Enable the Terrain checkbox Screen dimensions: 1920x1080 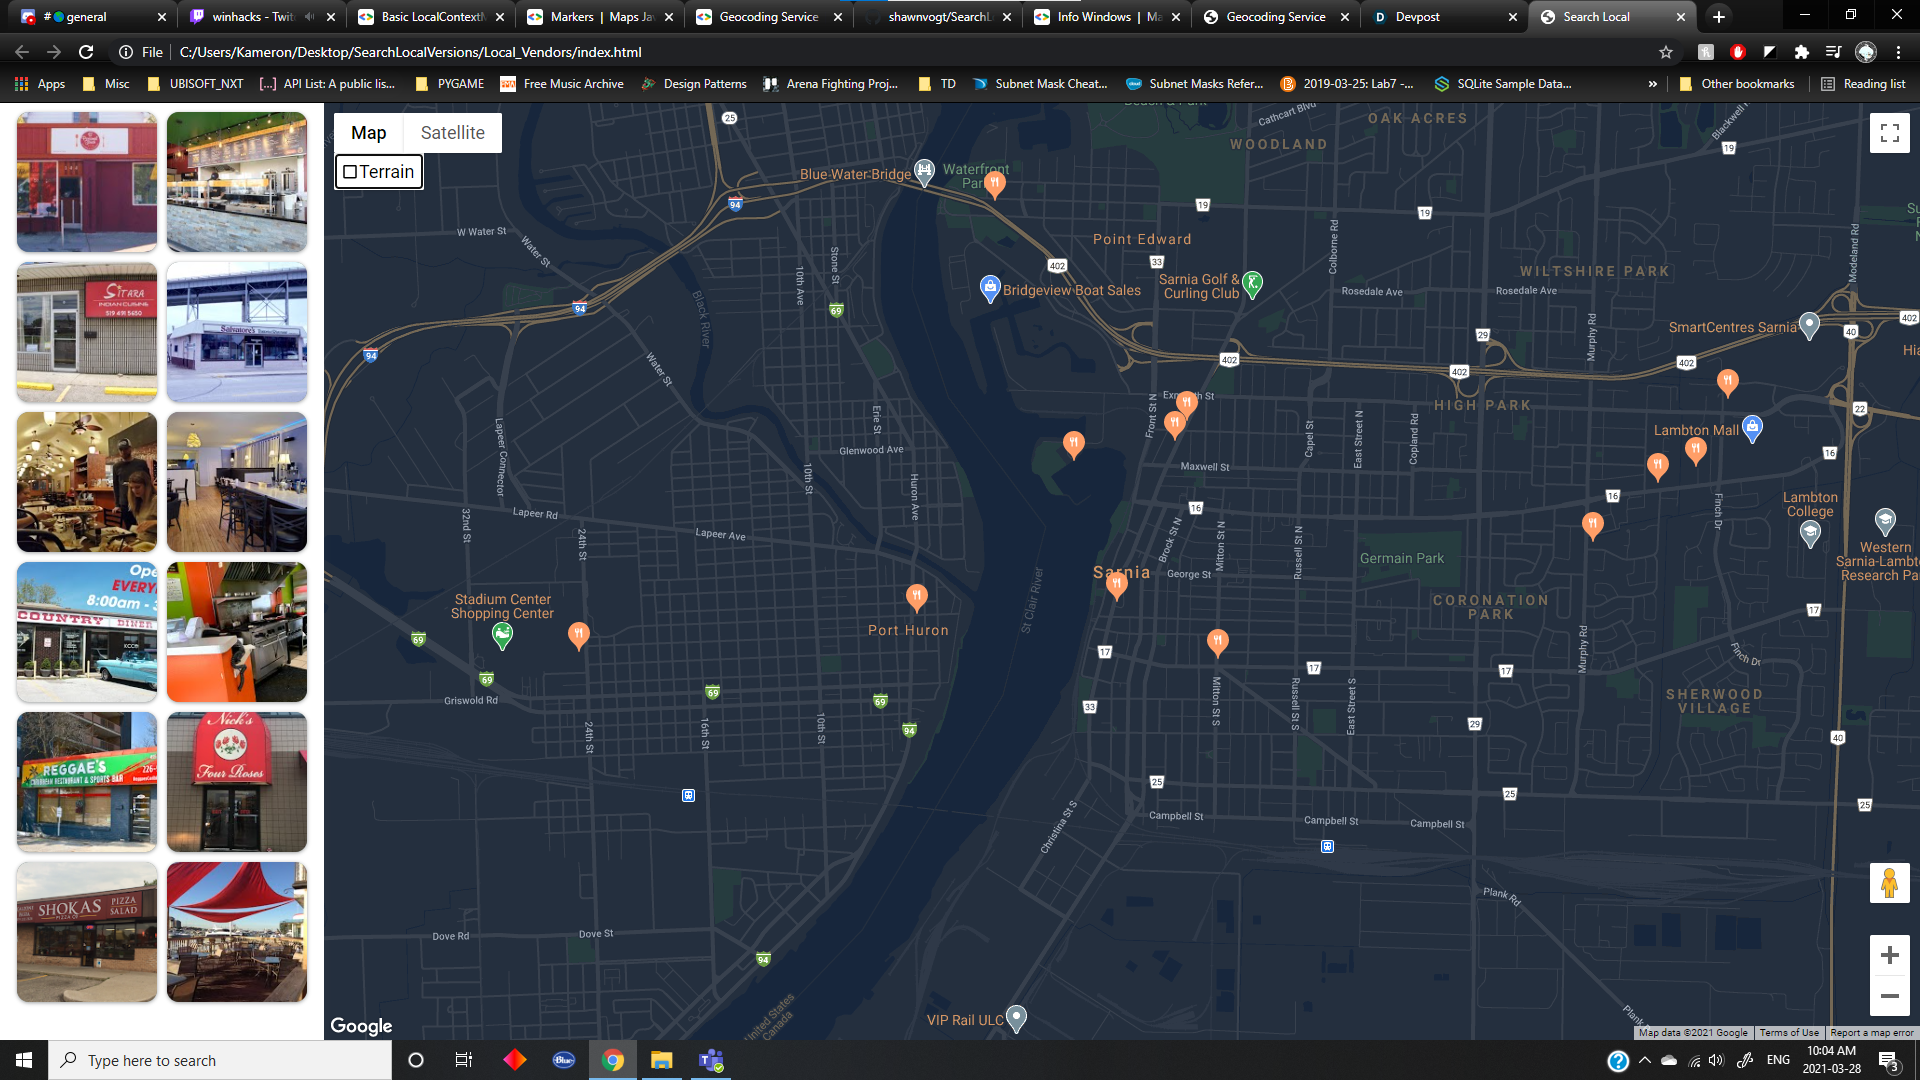[x=350, y=172]
